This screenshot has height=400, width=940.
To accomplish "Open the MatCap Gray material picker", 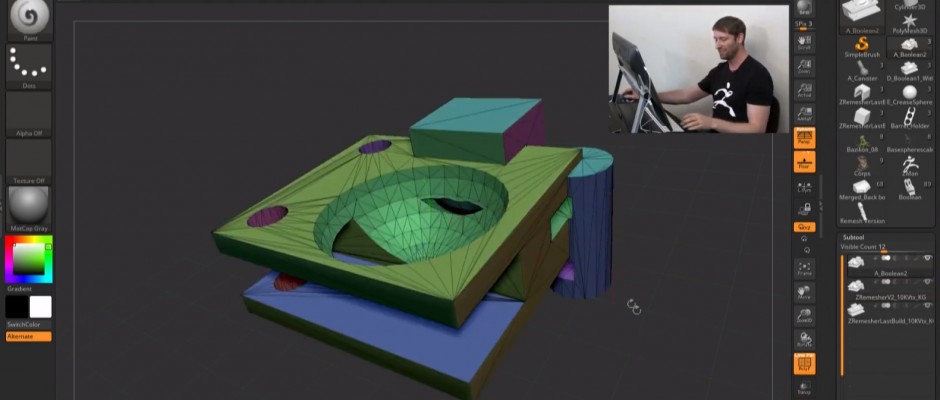I will (x=29, y=208).
